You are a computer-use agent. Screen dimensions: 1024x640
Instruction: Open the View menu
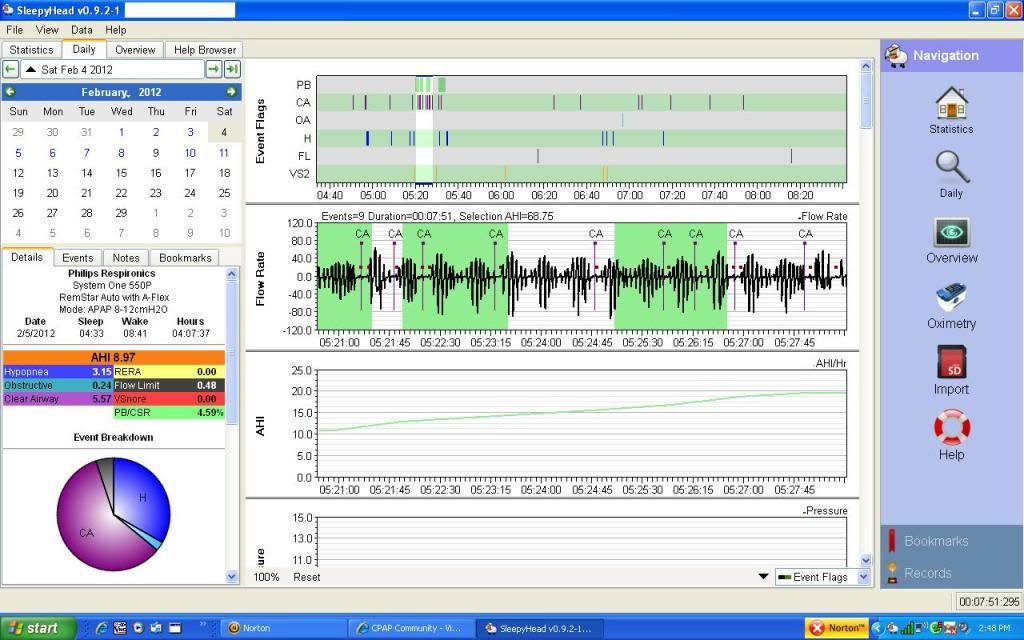[47, 30]
